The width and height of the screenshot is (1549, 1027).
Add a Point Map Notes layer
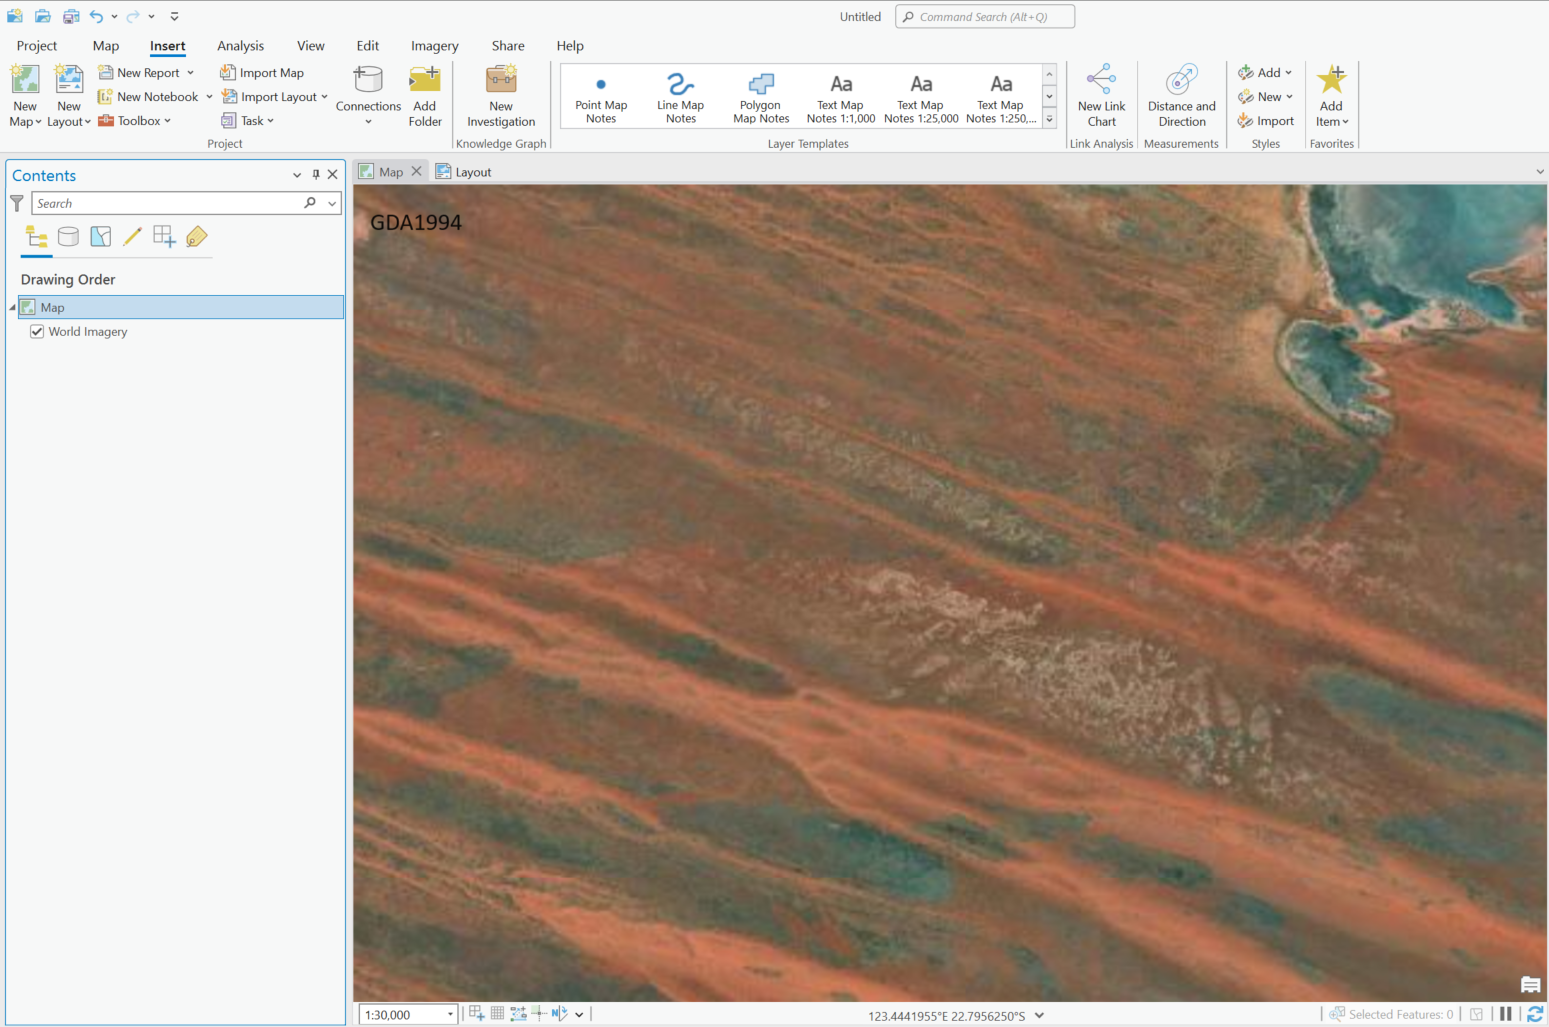600,95
